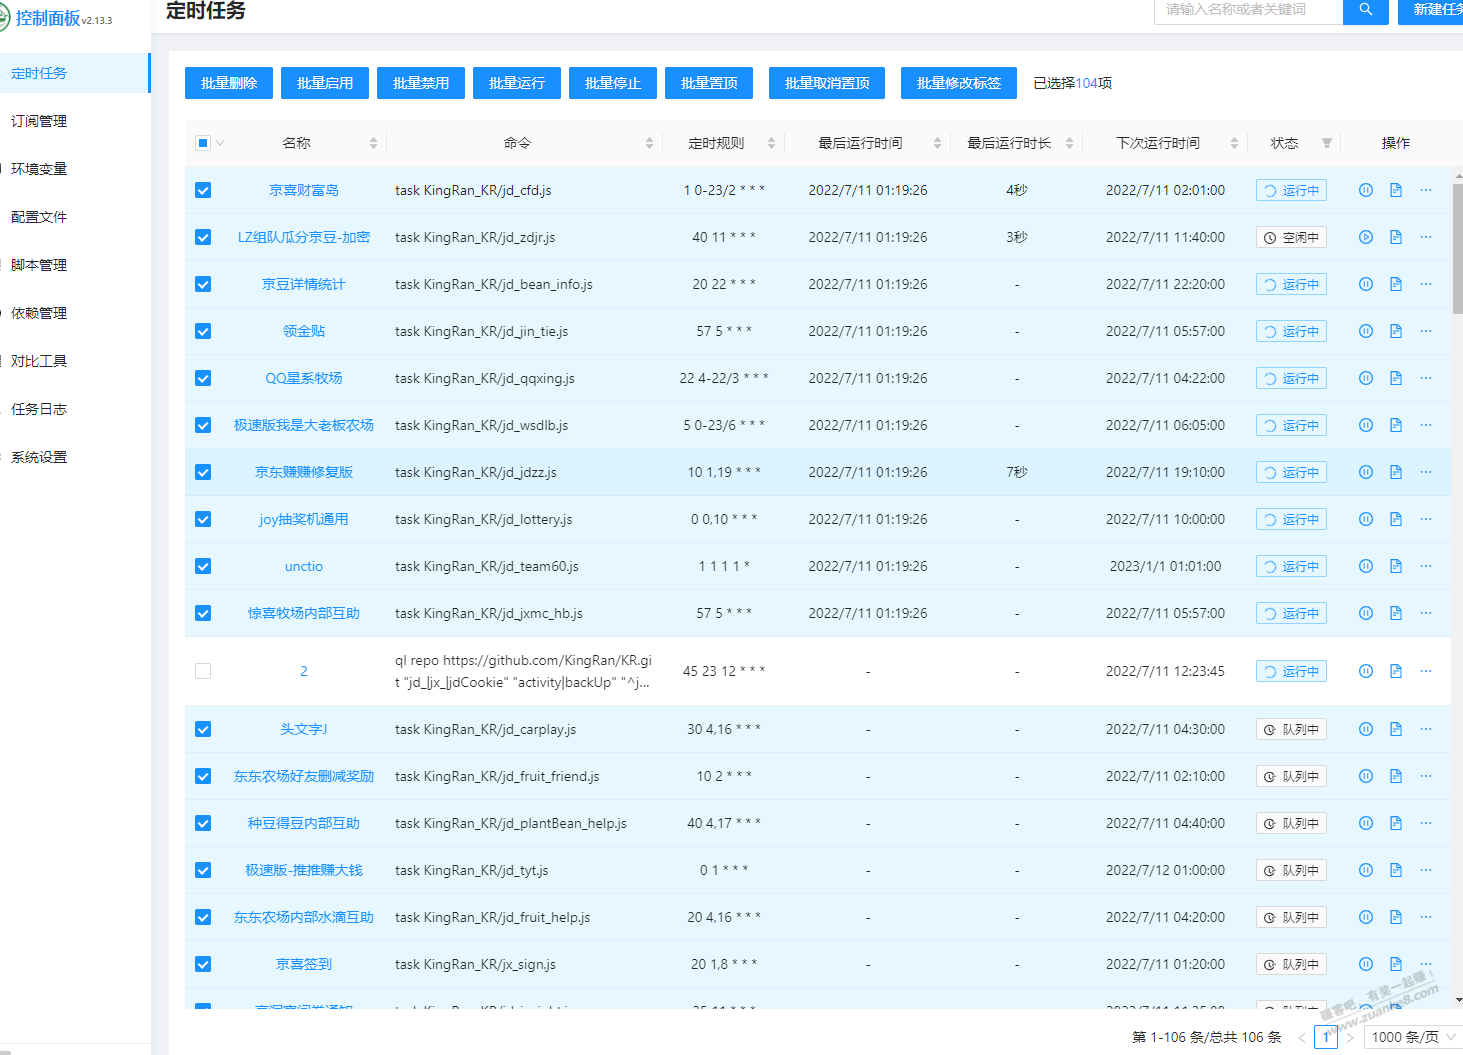Open 任务日志 from the sidebar menu

39,409
